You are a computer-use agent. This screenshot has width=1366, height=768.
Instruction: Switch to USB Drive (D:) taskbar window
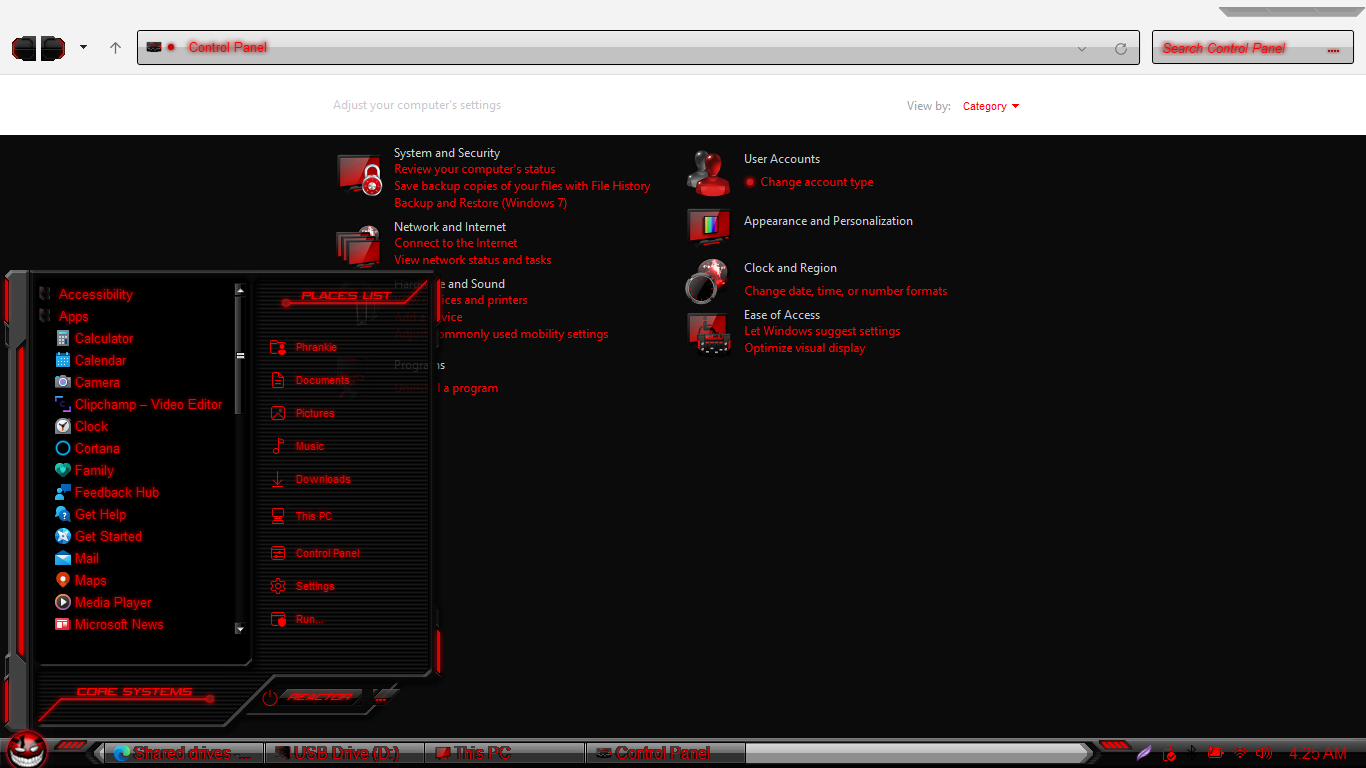(x=345, y=753)
